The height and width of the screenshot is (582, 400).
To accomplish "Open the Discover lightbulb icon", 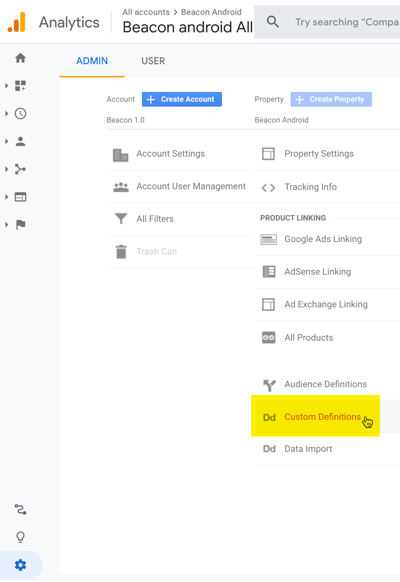I will click(x=20, y=537).
